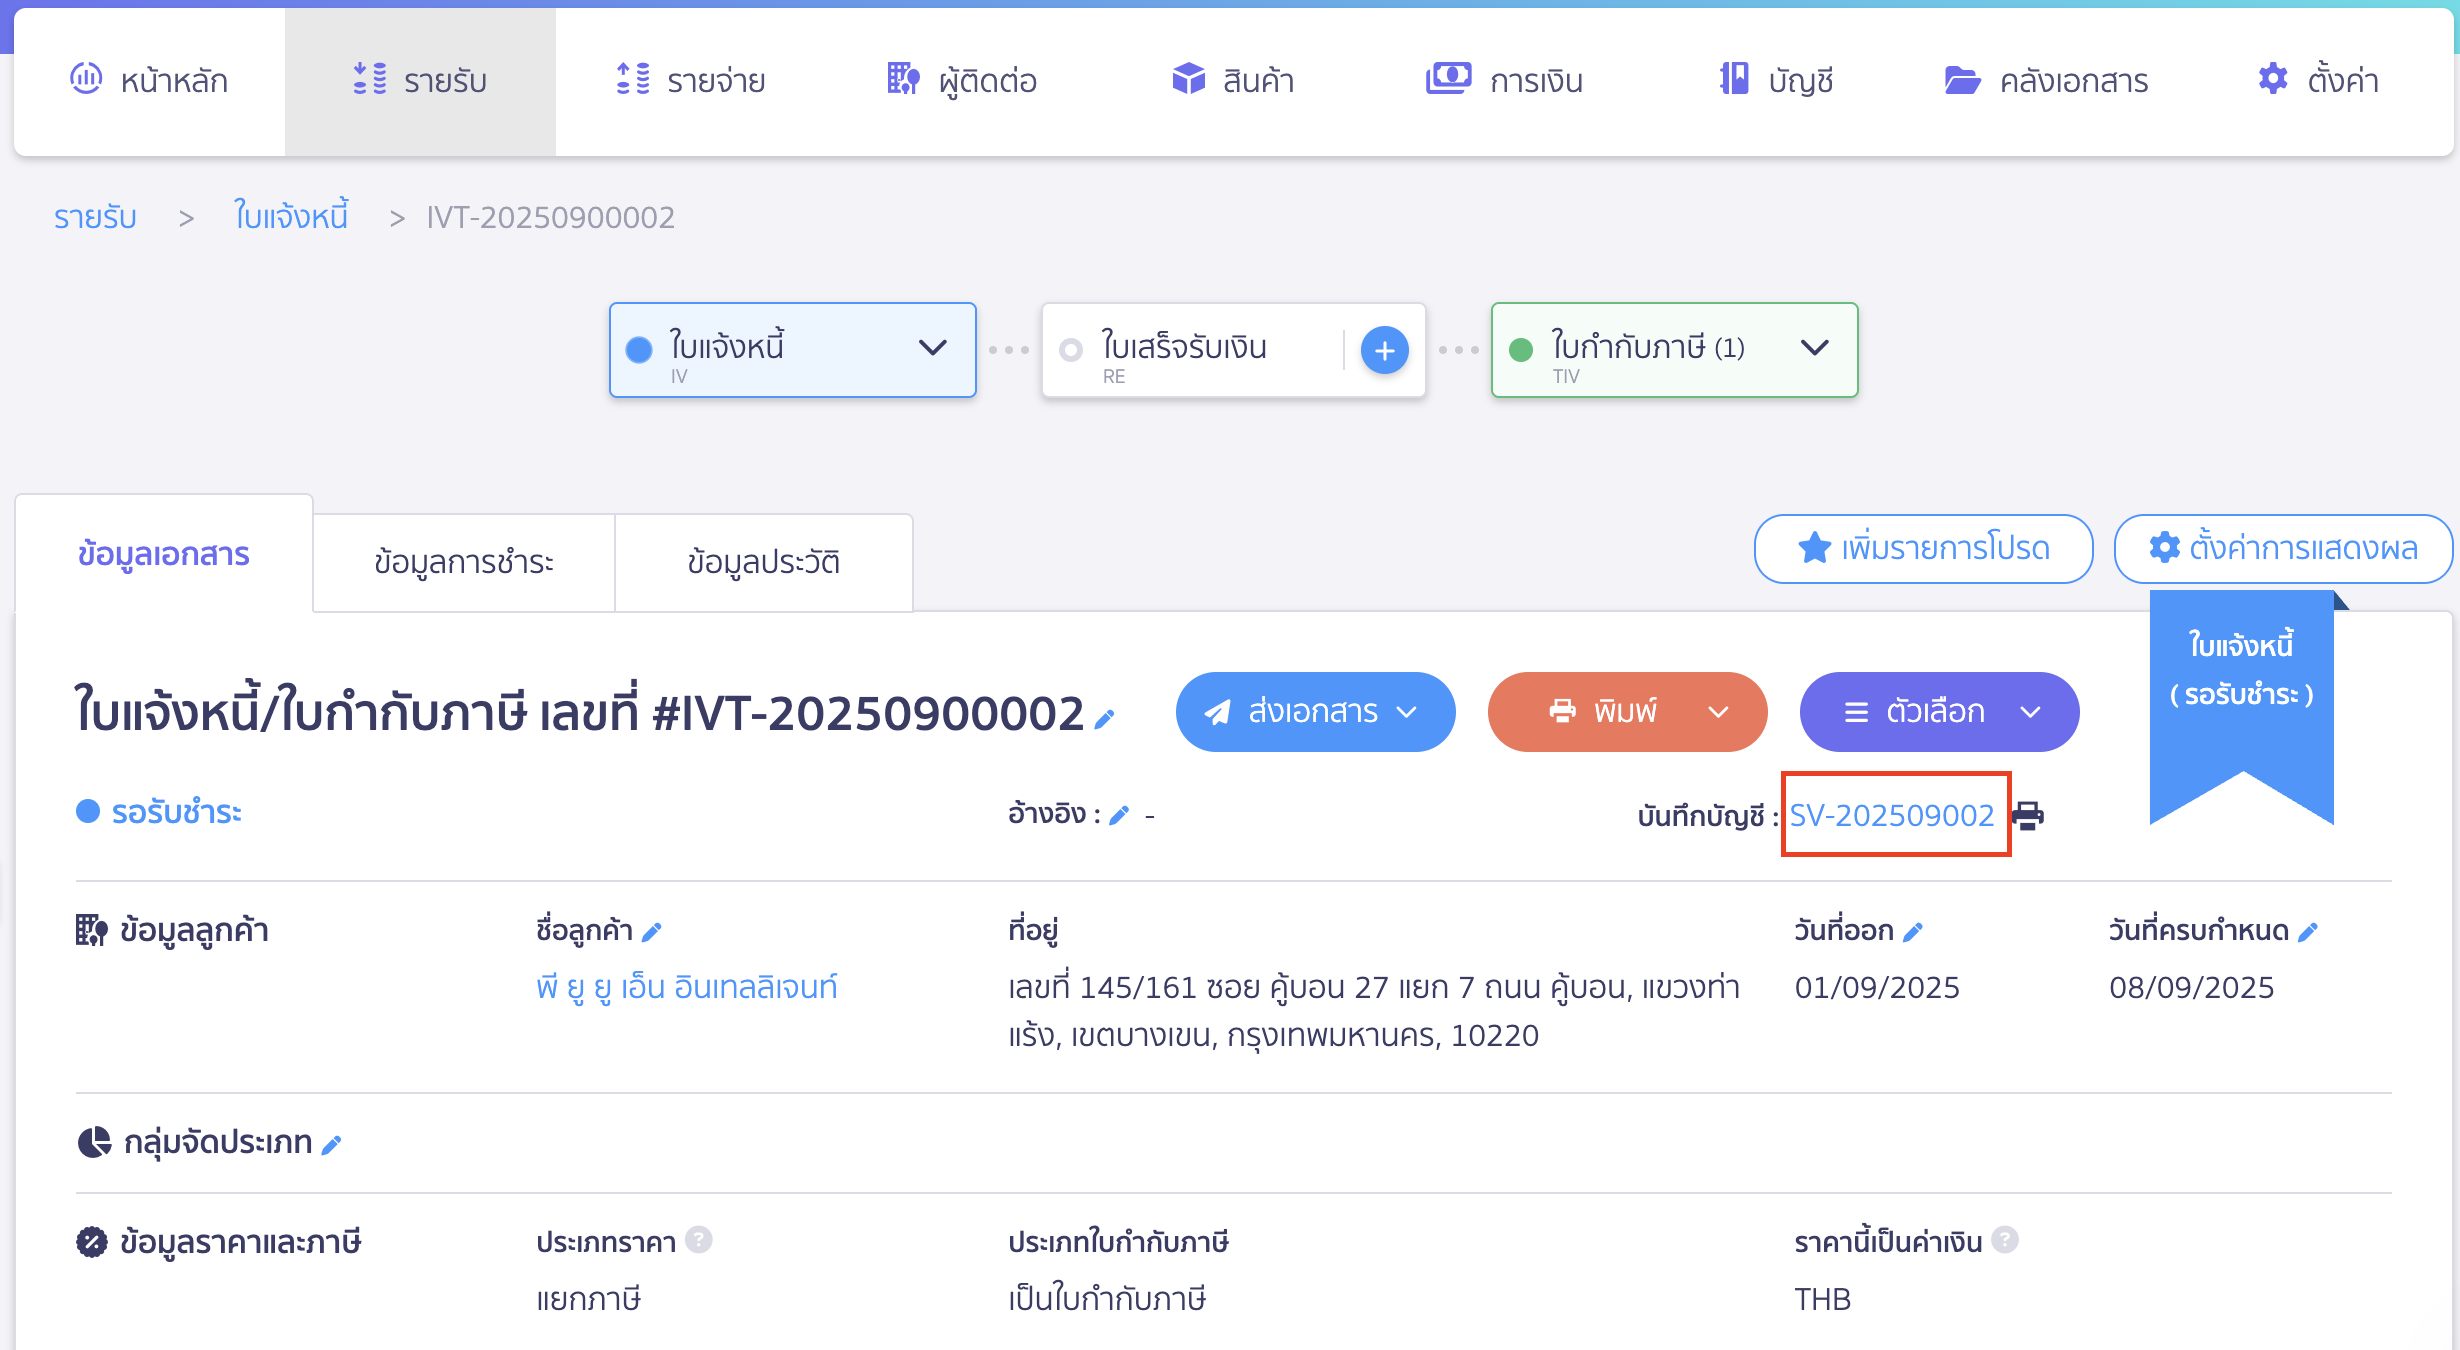The height and width of the screenshot is (1350, 2460).
Task: Open the รายจ่าย expenses menu
Action: point(690,80)
